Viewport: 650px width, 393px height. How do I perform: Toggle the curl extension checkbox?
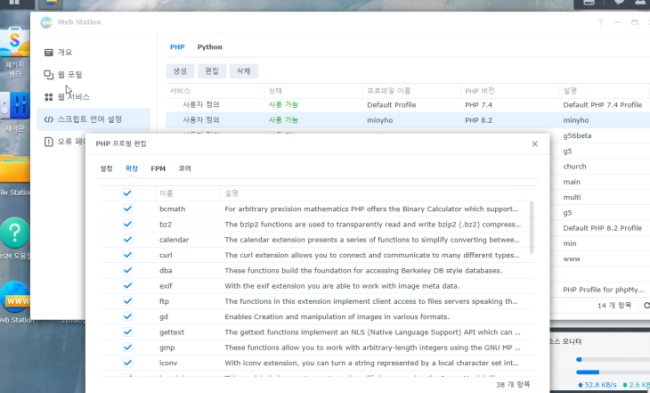point(128,255)
